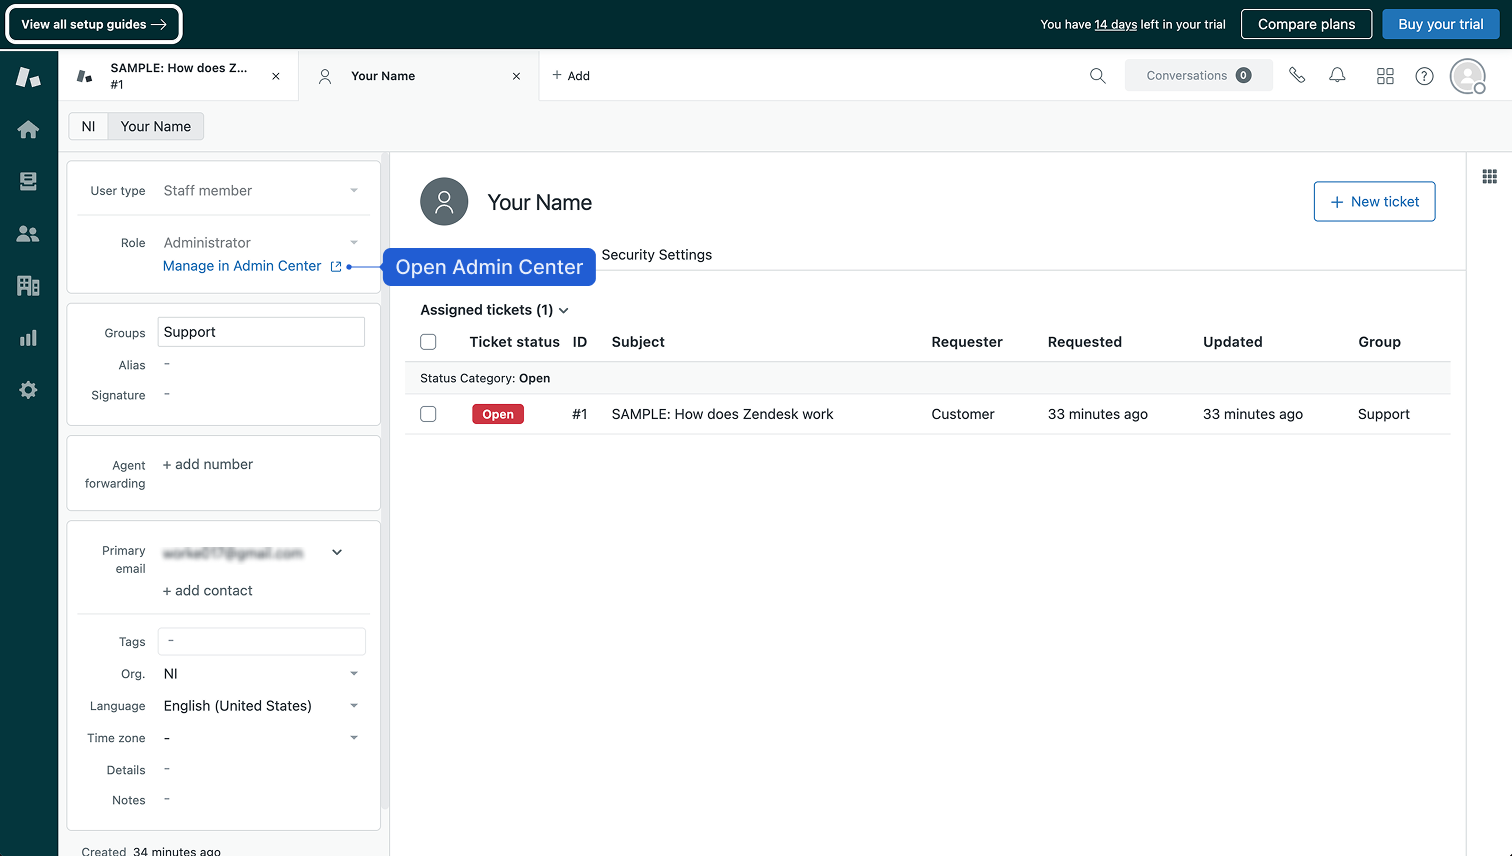Click the Zendesk logo in sidebar

coord(28,77)
